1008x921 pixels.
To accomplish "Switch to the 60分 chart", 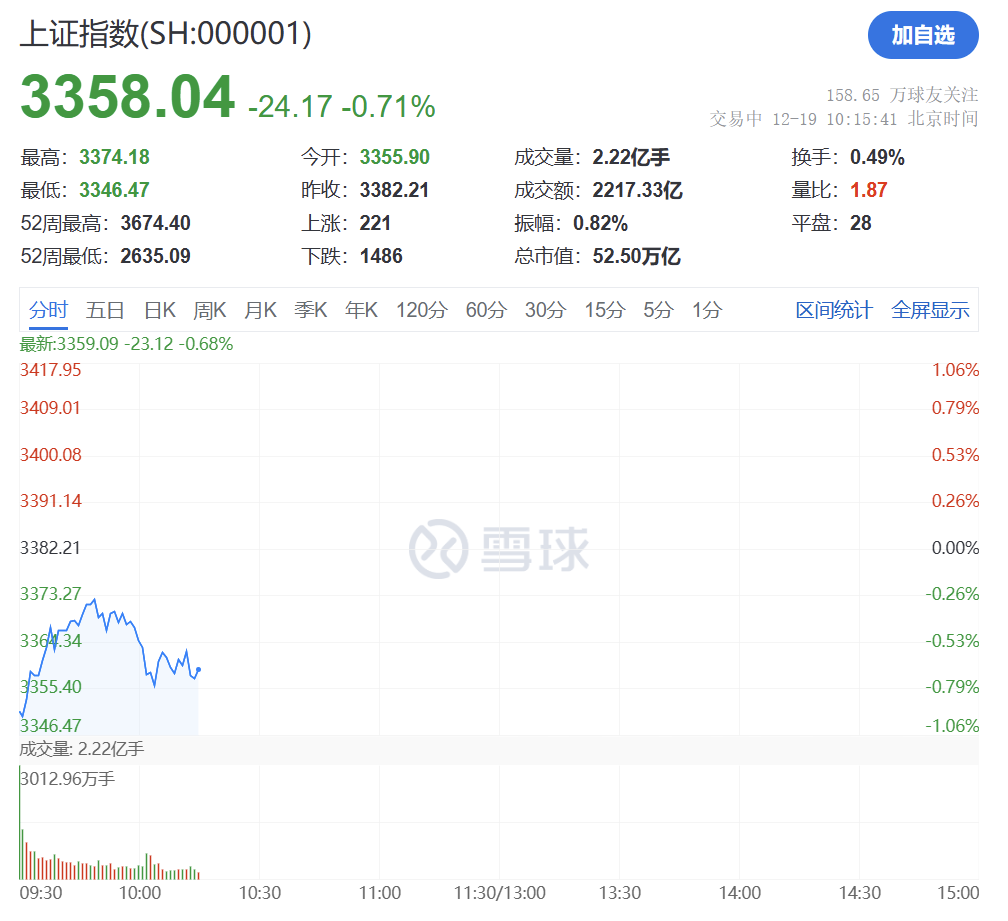I will pyautogui.click(x=486, y=310).
